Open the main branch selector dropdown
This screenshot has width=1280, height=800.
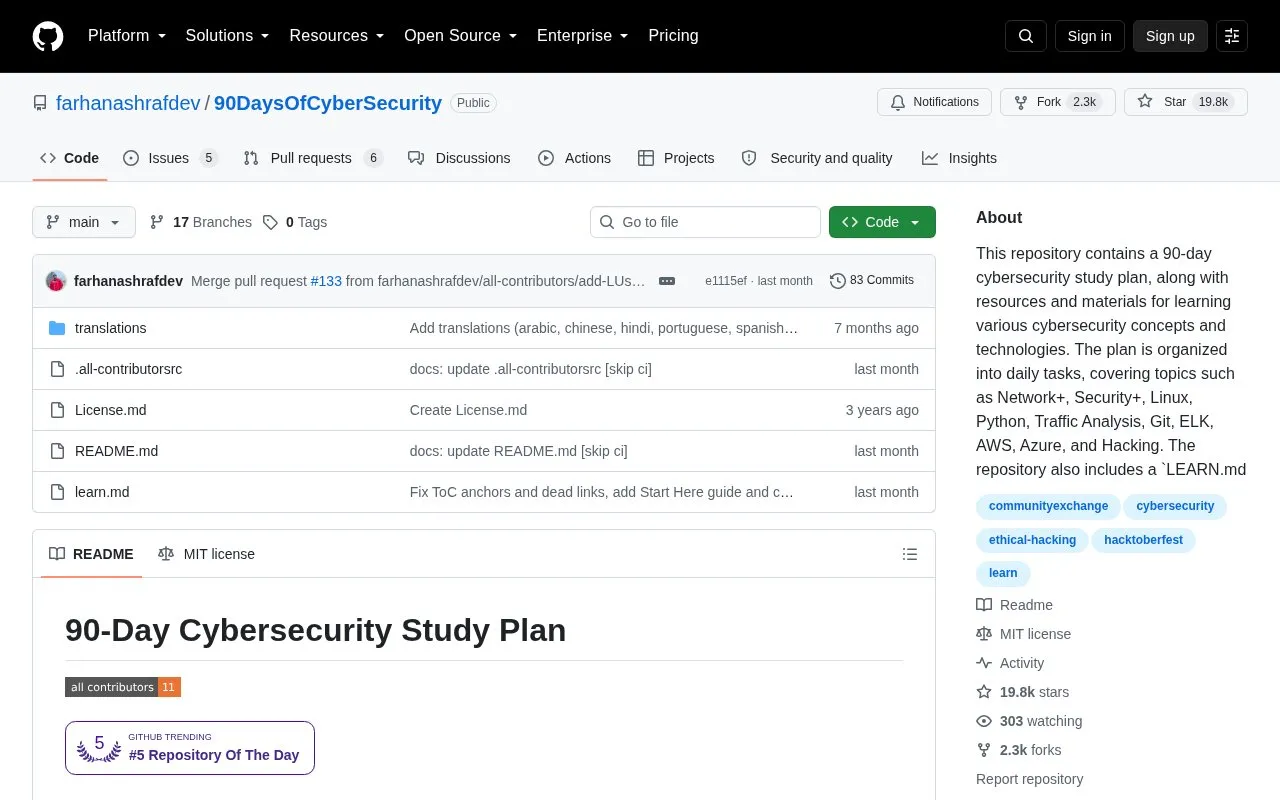(84, 222)
